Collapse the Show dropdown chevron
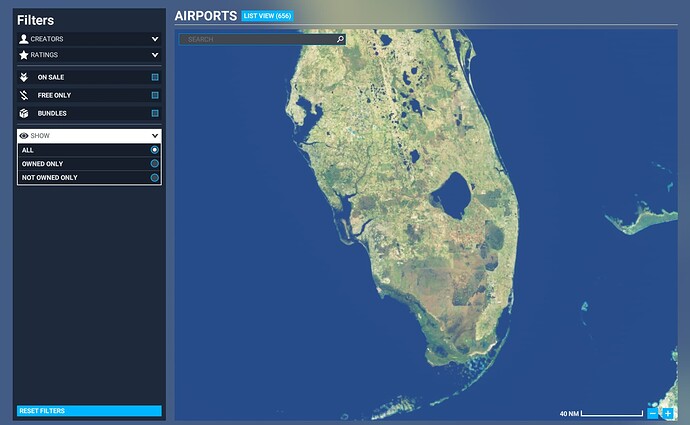 point(155,136)
